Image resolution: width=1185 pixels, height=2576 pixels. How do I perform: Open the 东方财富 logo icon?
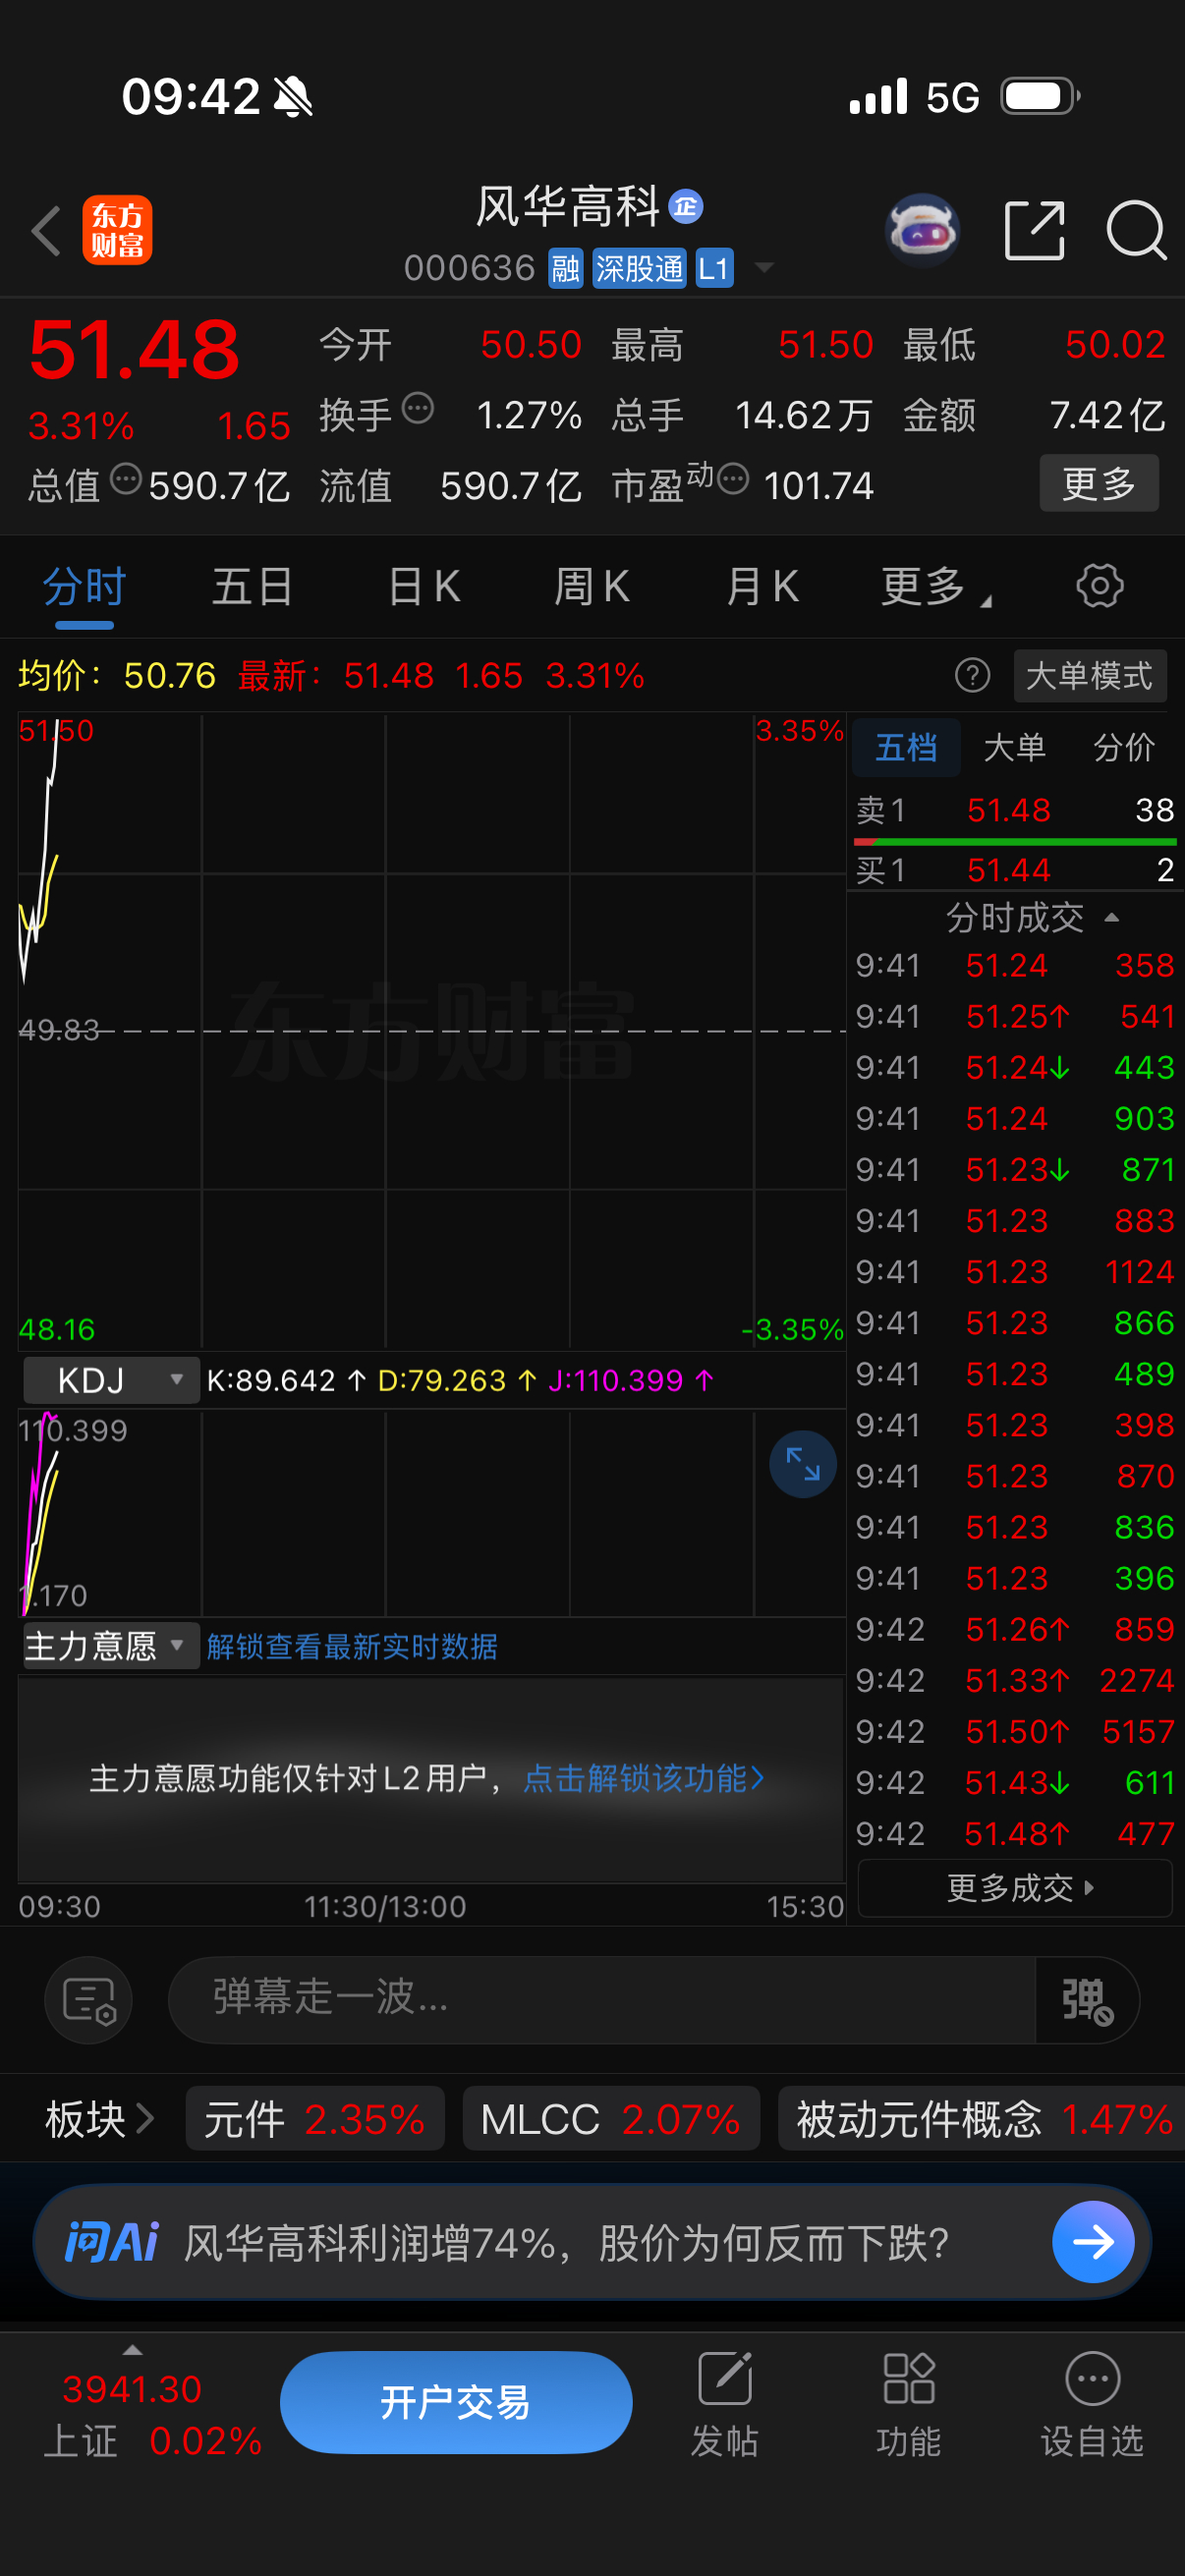(117, 230)
